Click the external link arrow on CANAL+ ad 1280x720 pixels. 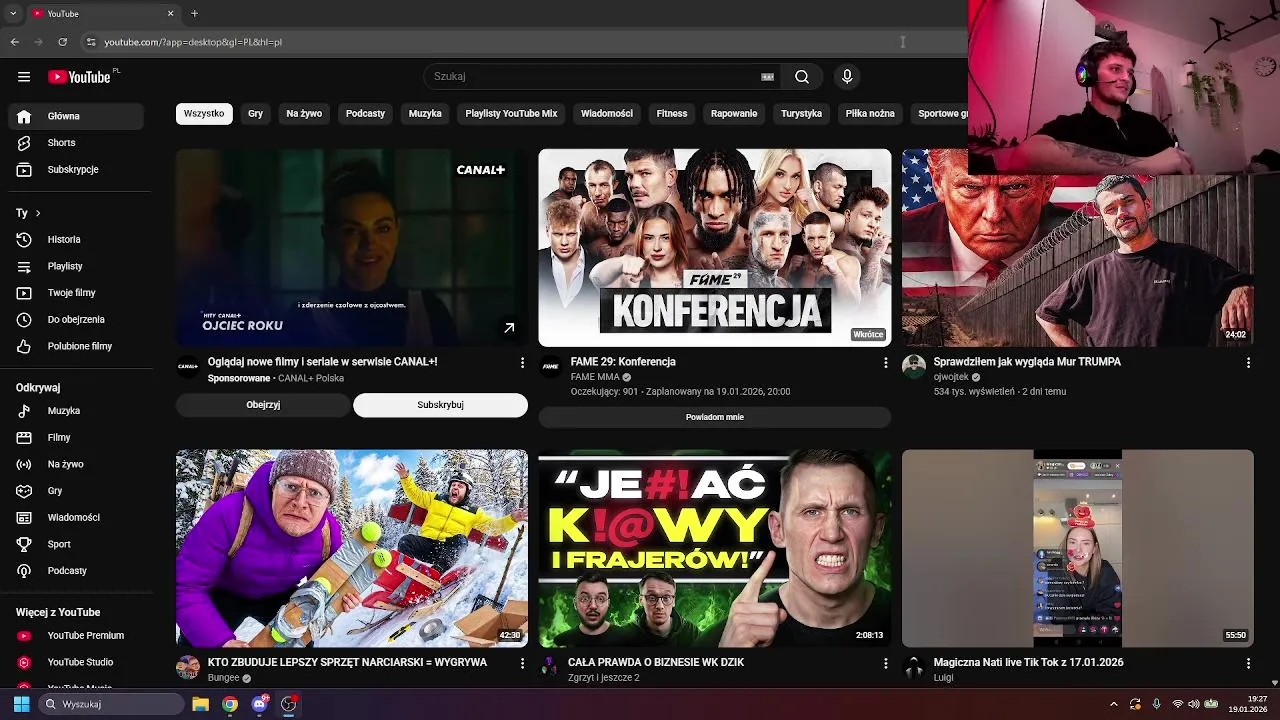(509, 328)
